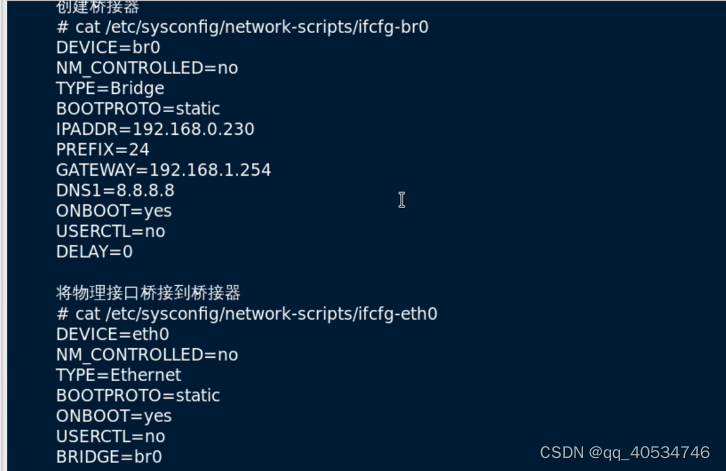Click the Chinese heading above the eth0 section
This screenshot has height=471, width=726.
(148, 293)
